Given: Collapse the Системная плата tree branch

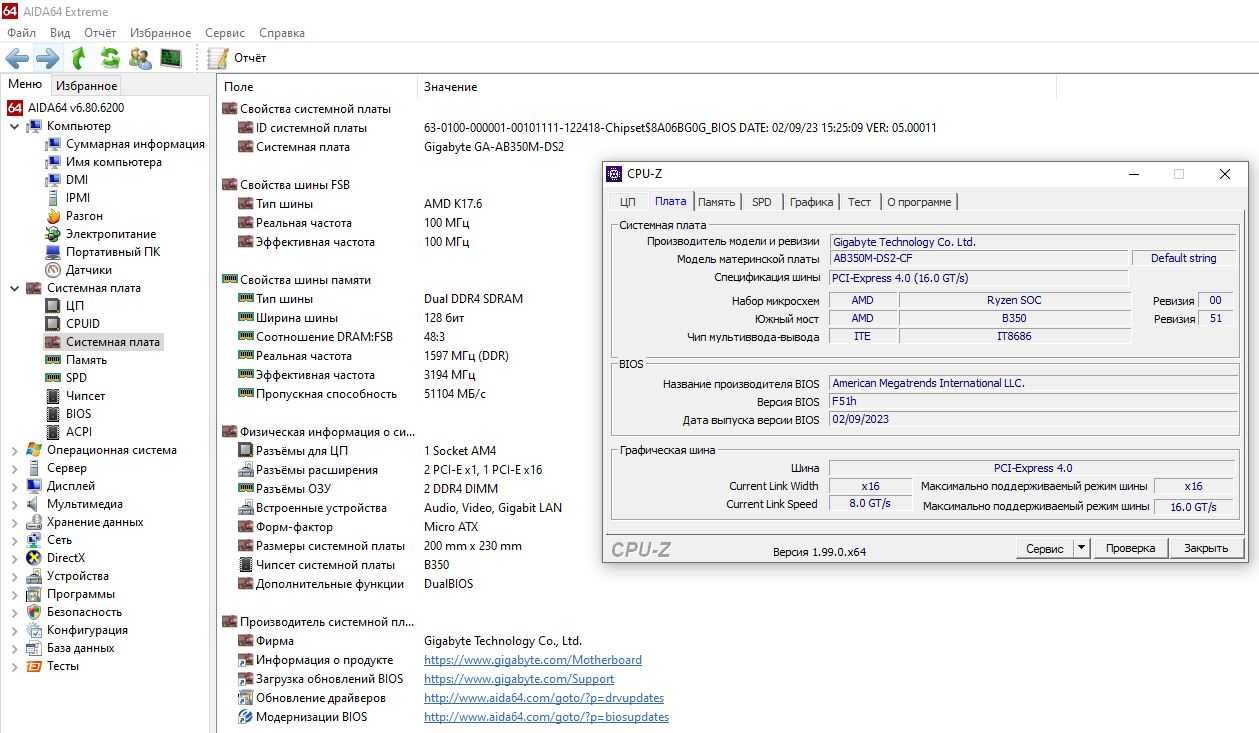Looking at the screenshot, I should tap(14, 288).
